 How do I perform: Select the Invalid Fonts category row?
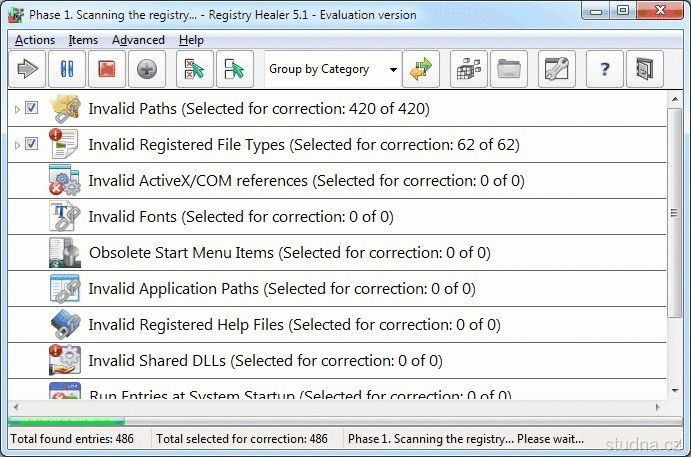click(240, 217)
